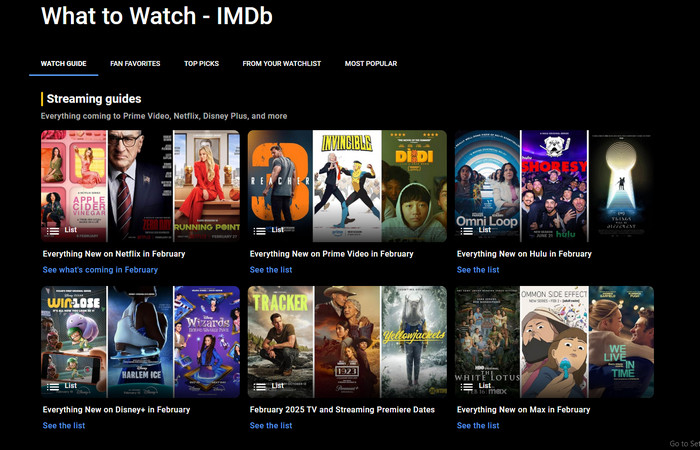Click the 1923 poster
700x450 pixels.
(347, 342)
